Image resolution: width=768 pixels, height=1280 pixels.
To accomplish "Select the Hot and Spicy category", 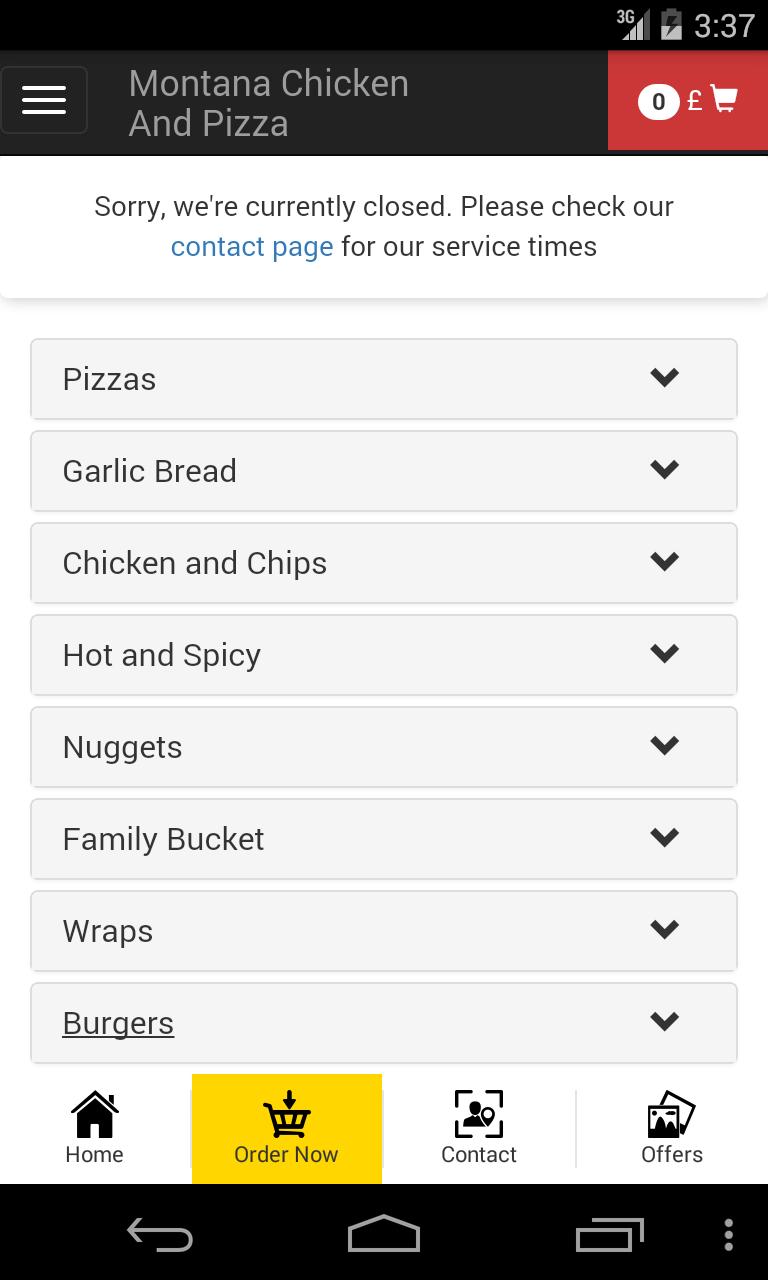I will [x=162, y=655].
